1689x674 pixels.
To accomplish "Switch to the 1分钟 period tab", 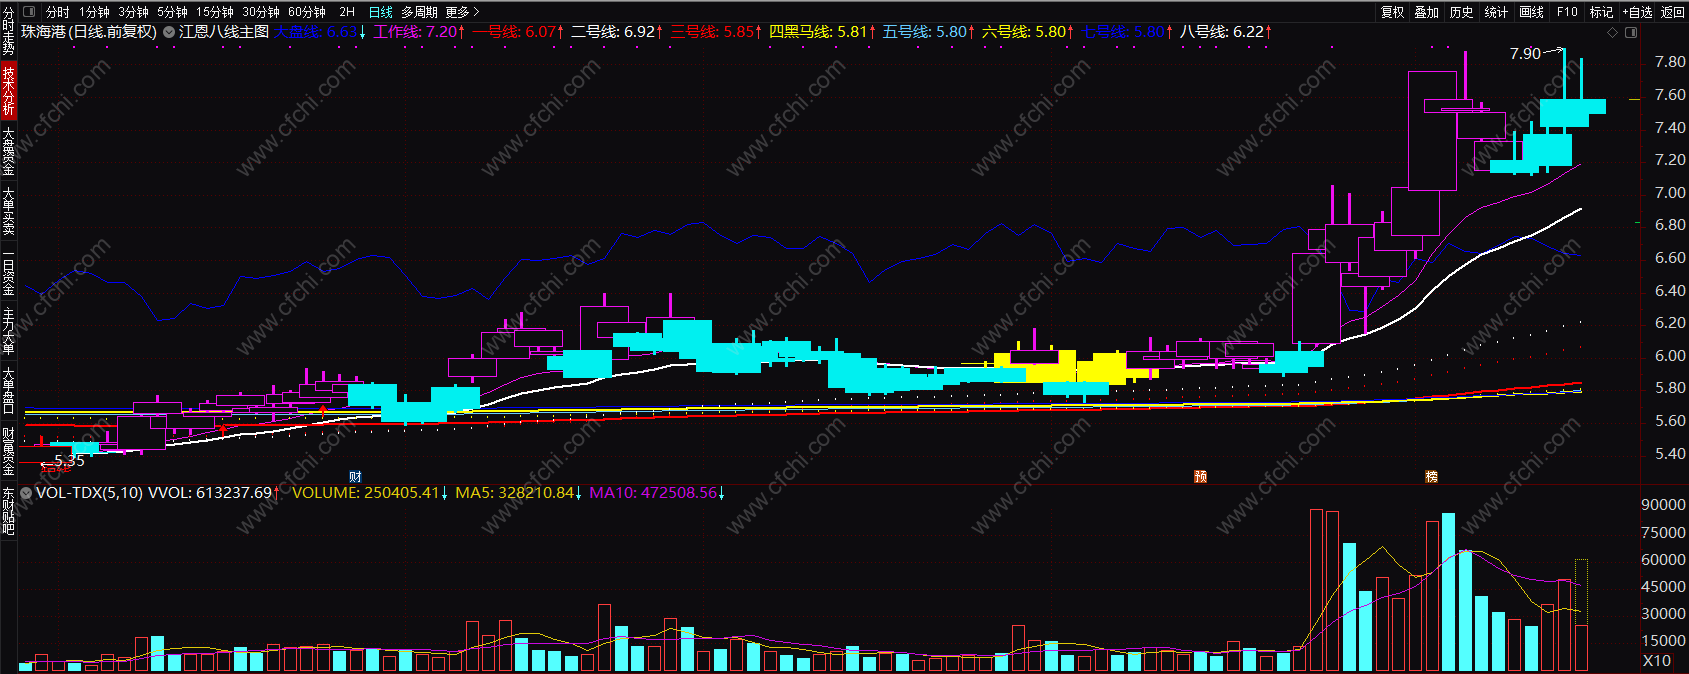I will coord(94,12).
